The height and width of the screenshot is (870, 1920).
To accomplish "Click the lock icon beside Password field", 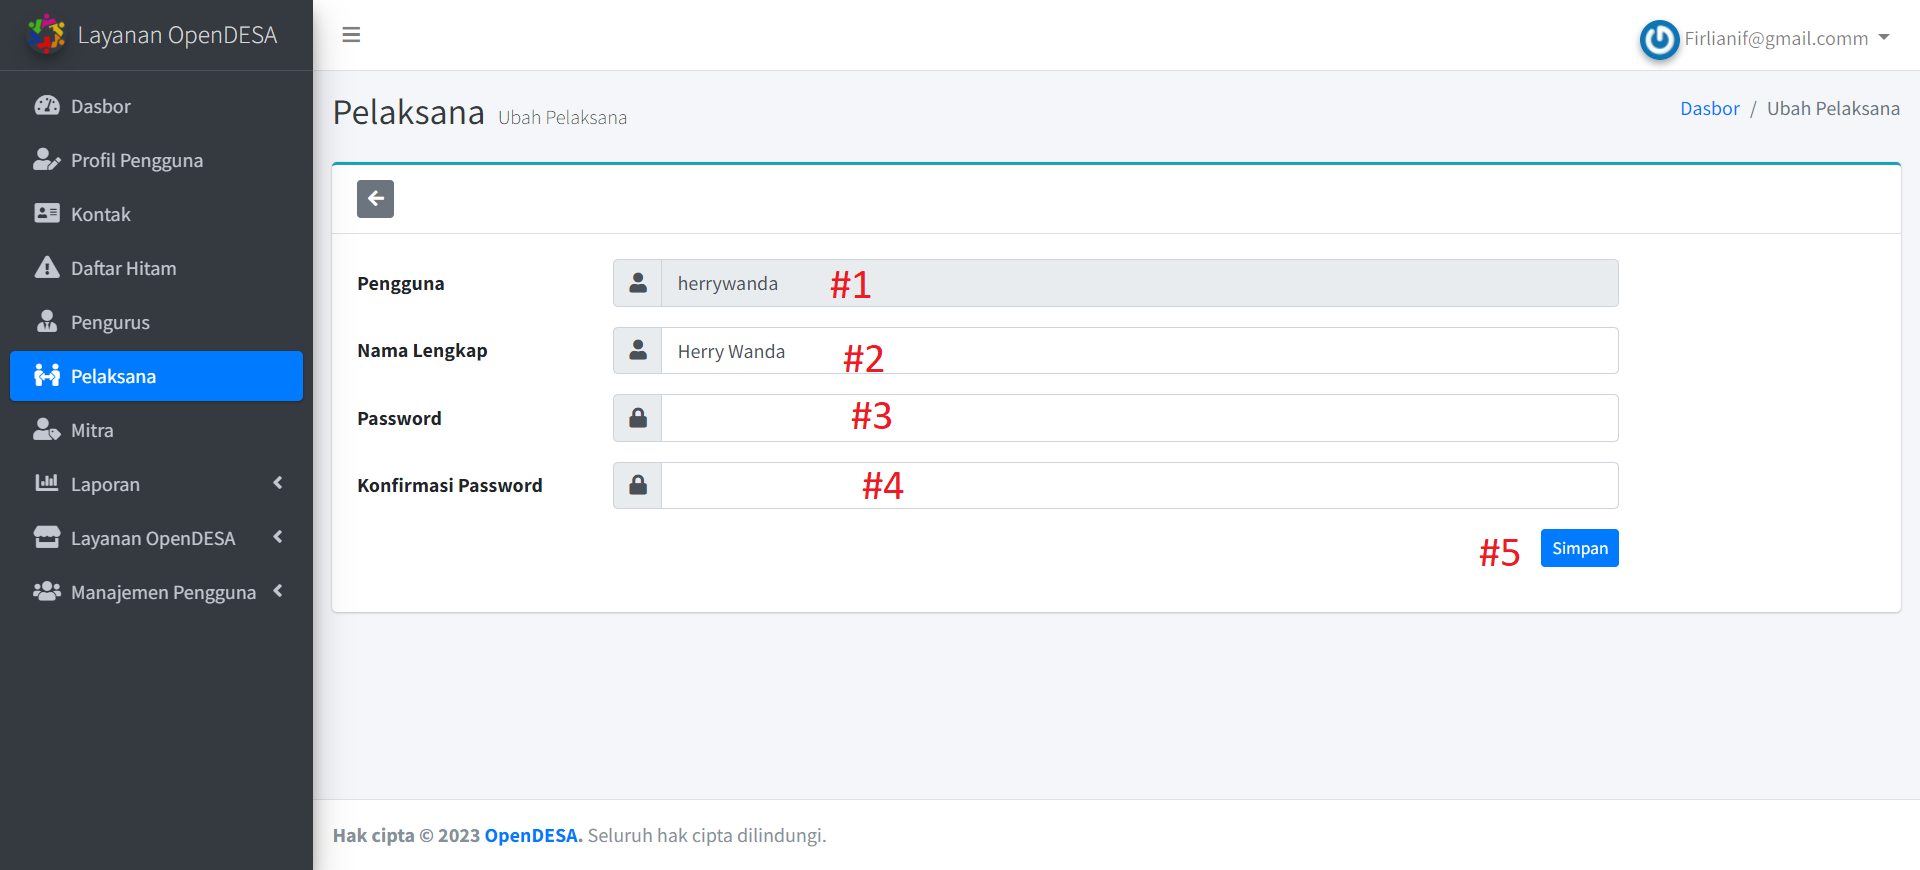I will [x=638, y=418].
